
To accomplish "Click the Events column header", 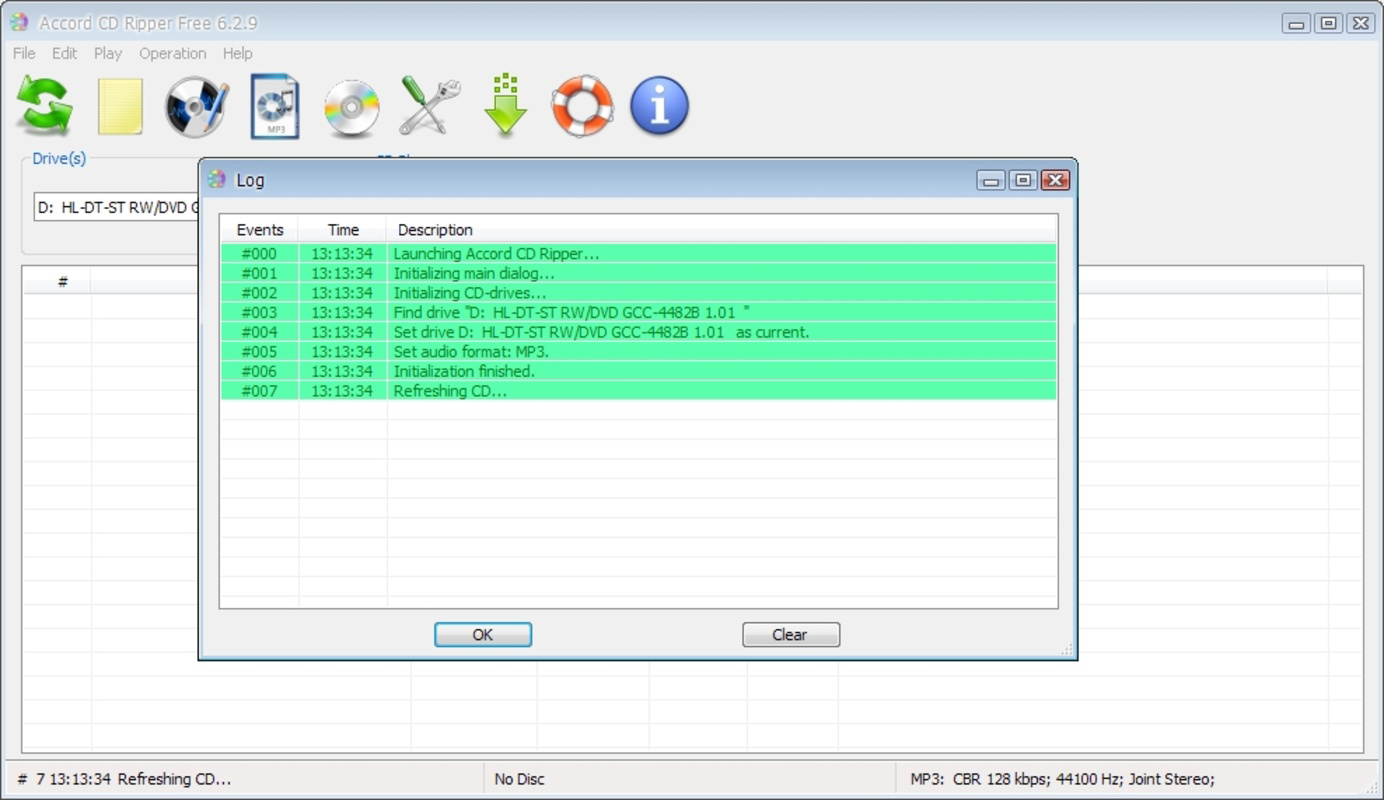I will pyautogui.click(x=260, y=229).
